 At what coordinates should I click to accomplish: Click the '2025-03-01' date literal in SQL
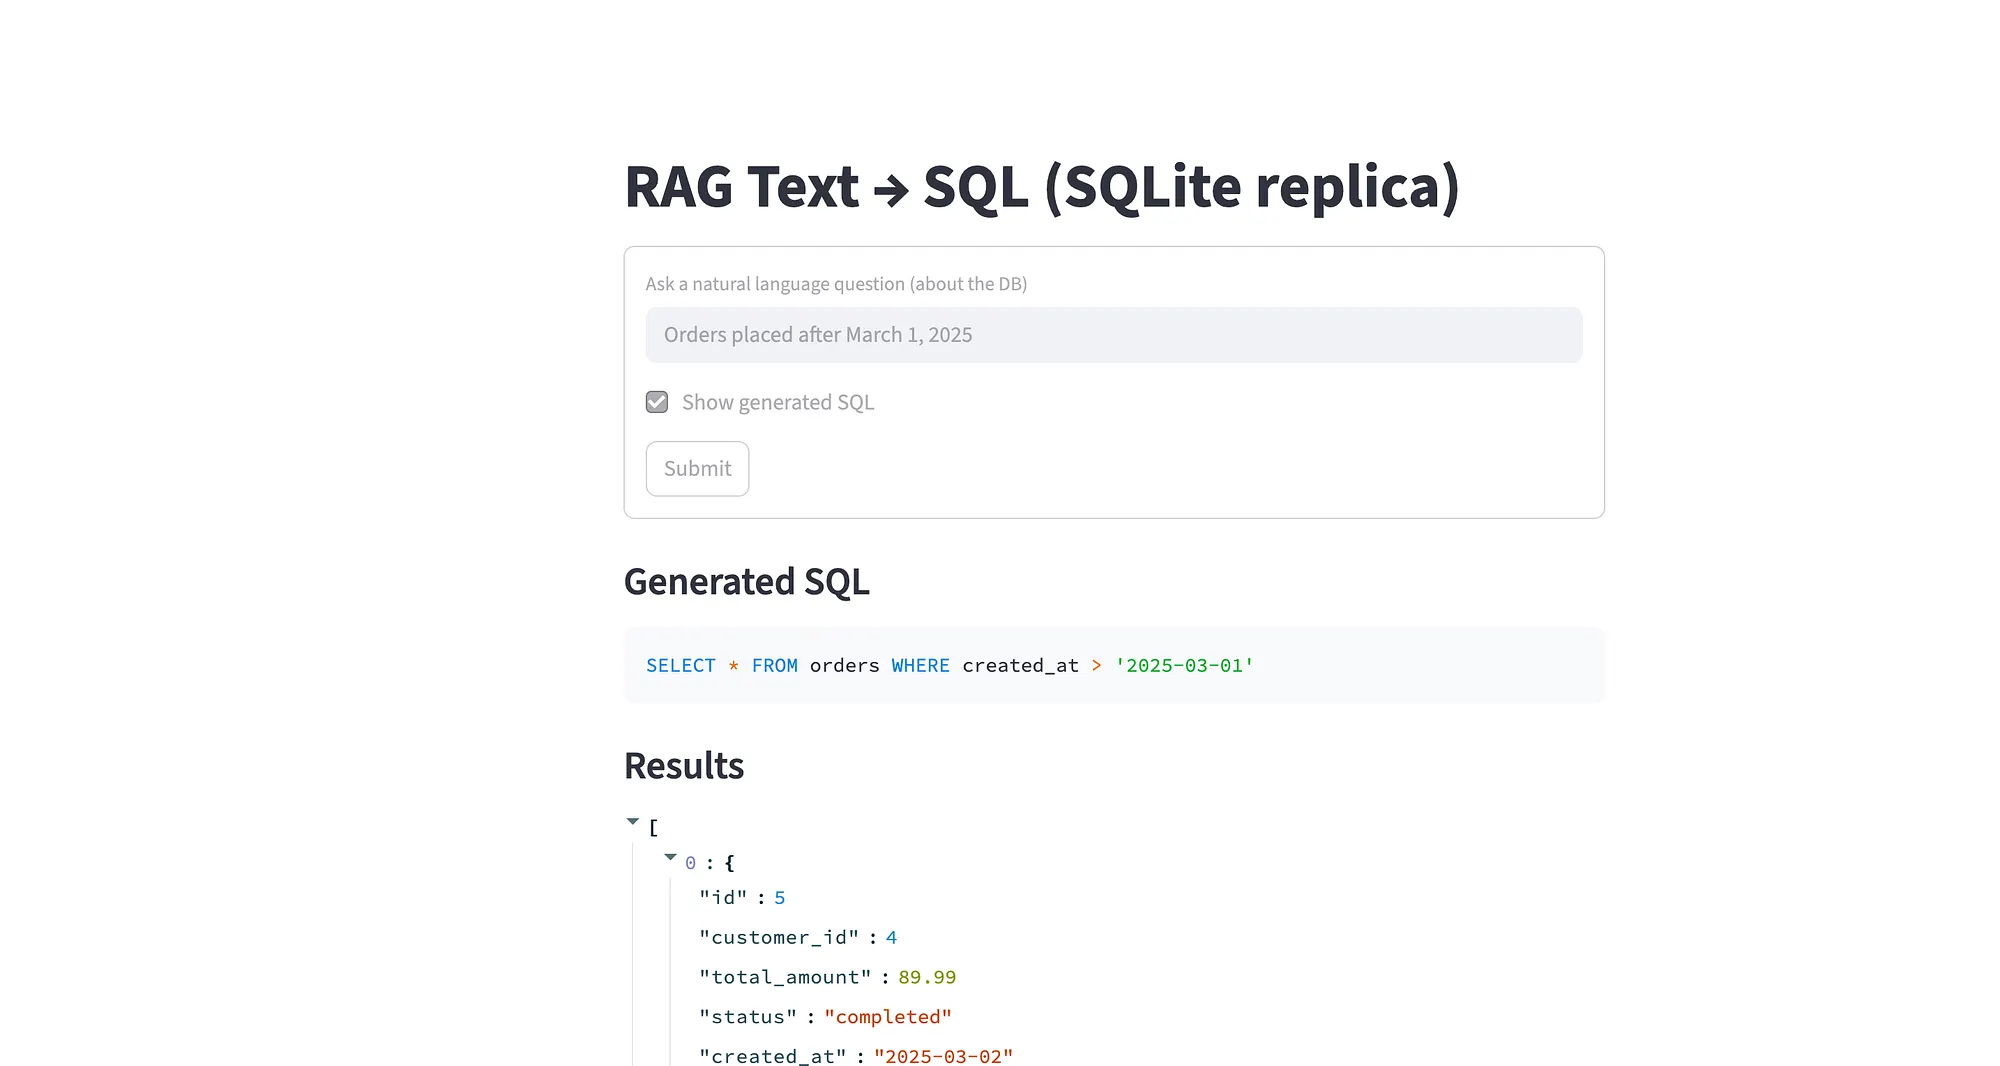[x=1184, y=665]
